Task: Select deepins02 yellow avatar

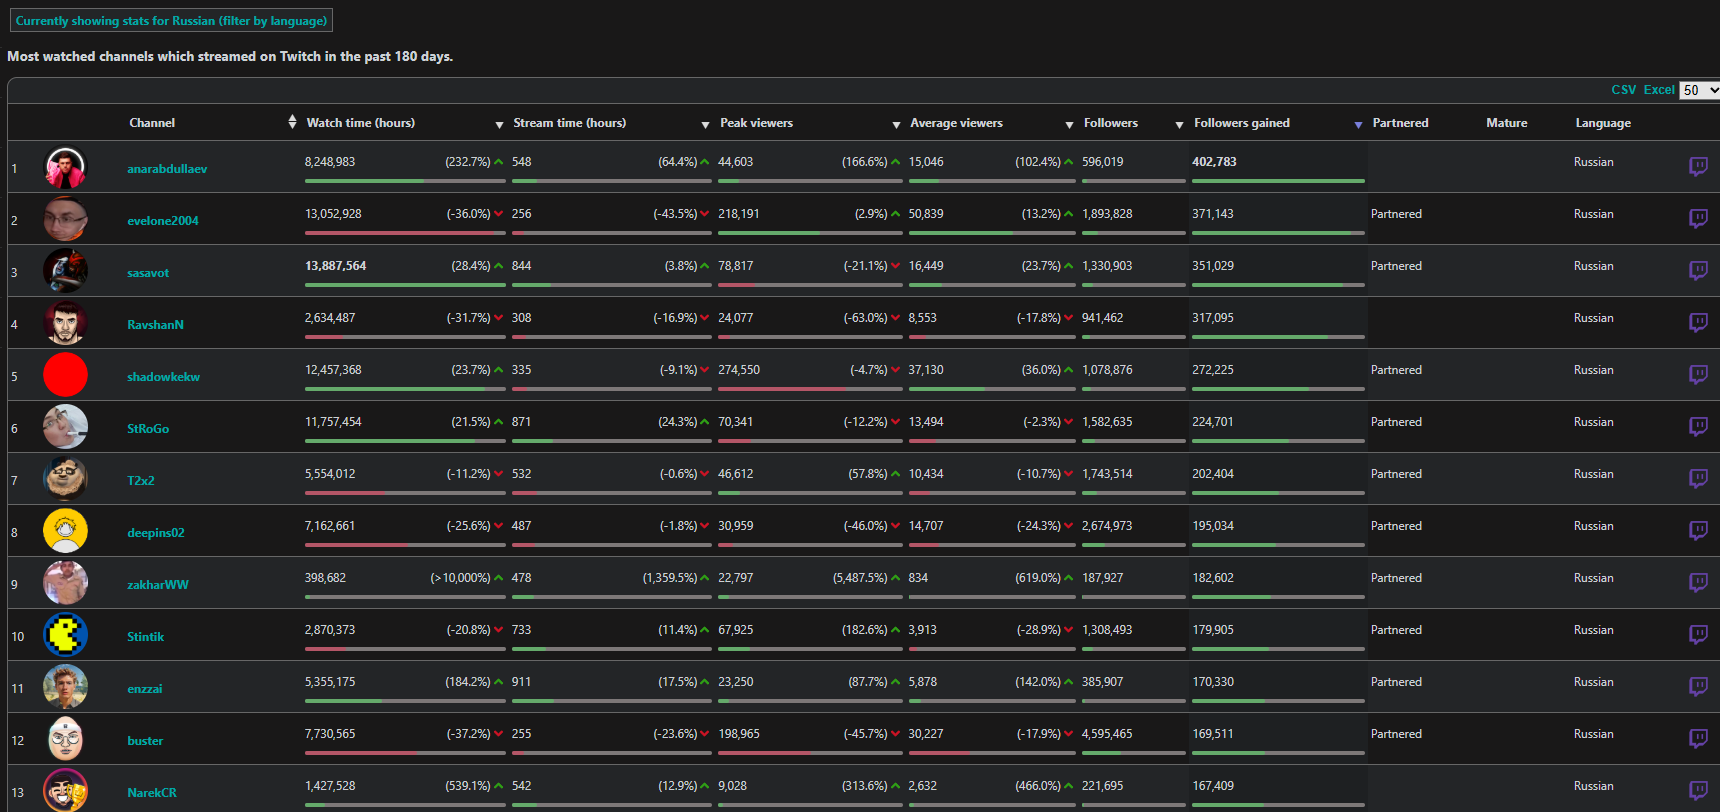Action: (x=65, y=531)
